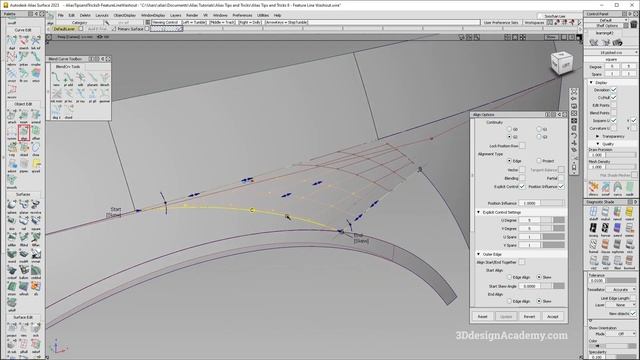Screen dimensions: 640x360
Task: Click the Reset button in Align Options
Action: (x=482, y=316)
